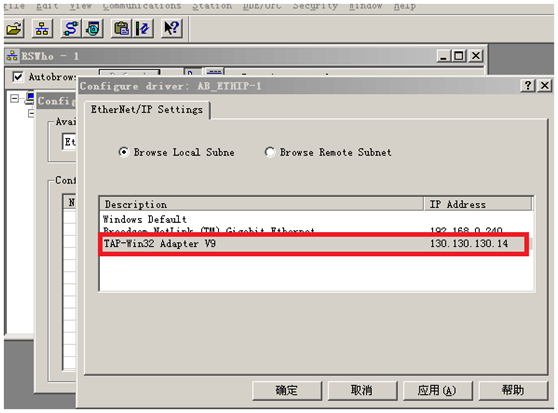This screenshot has width=558, height=413.
Task: Open the Communications menu
Action: (x=142, y=6)
